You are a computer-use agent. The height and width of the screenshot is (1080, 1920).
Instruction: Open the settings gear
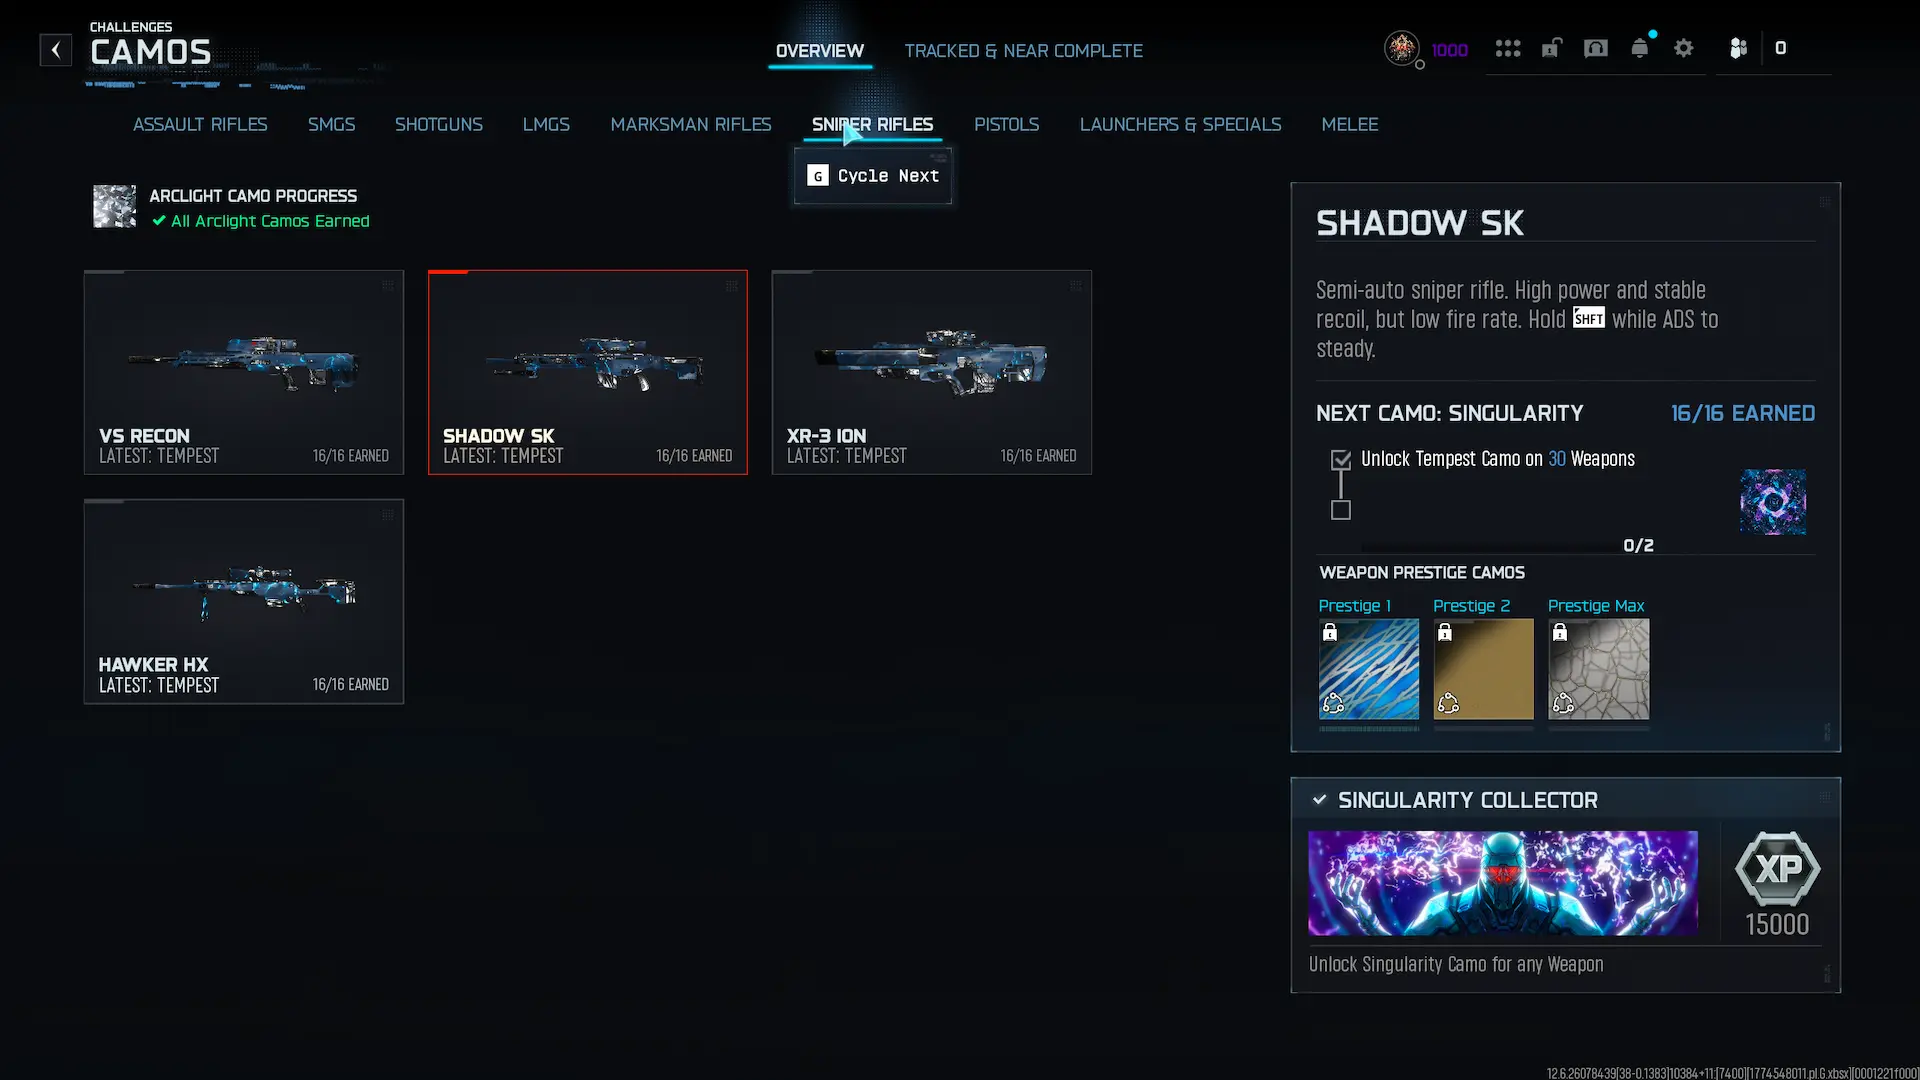point(1684,48)
